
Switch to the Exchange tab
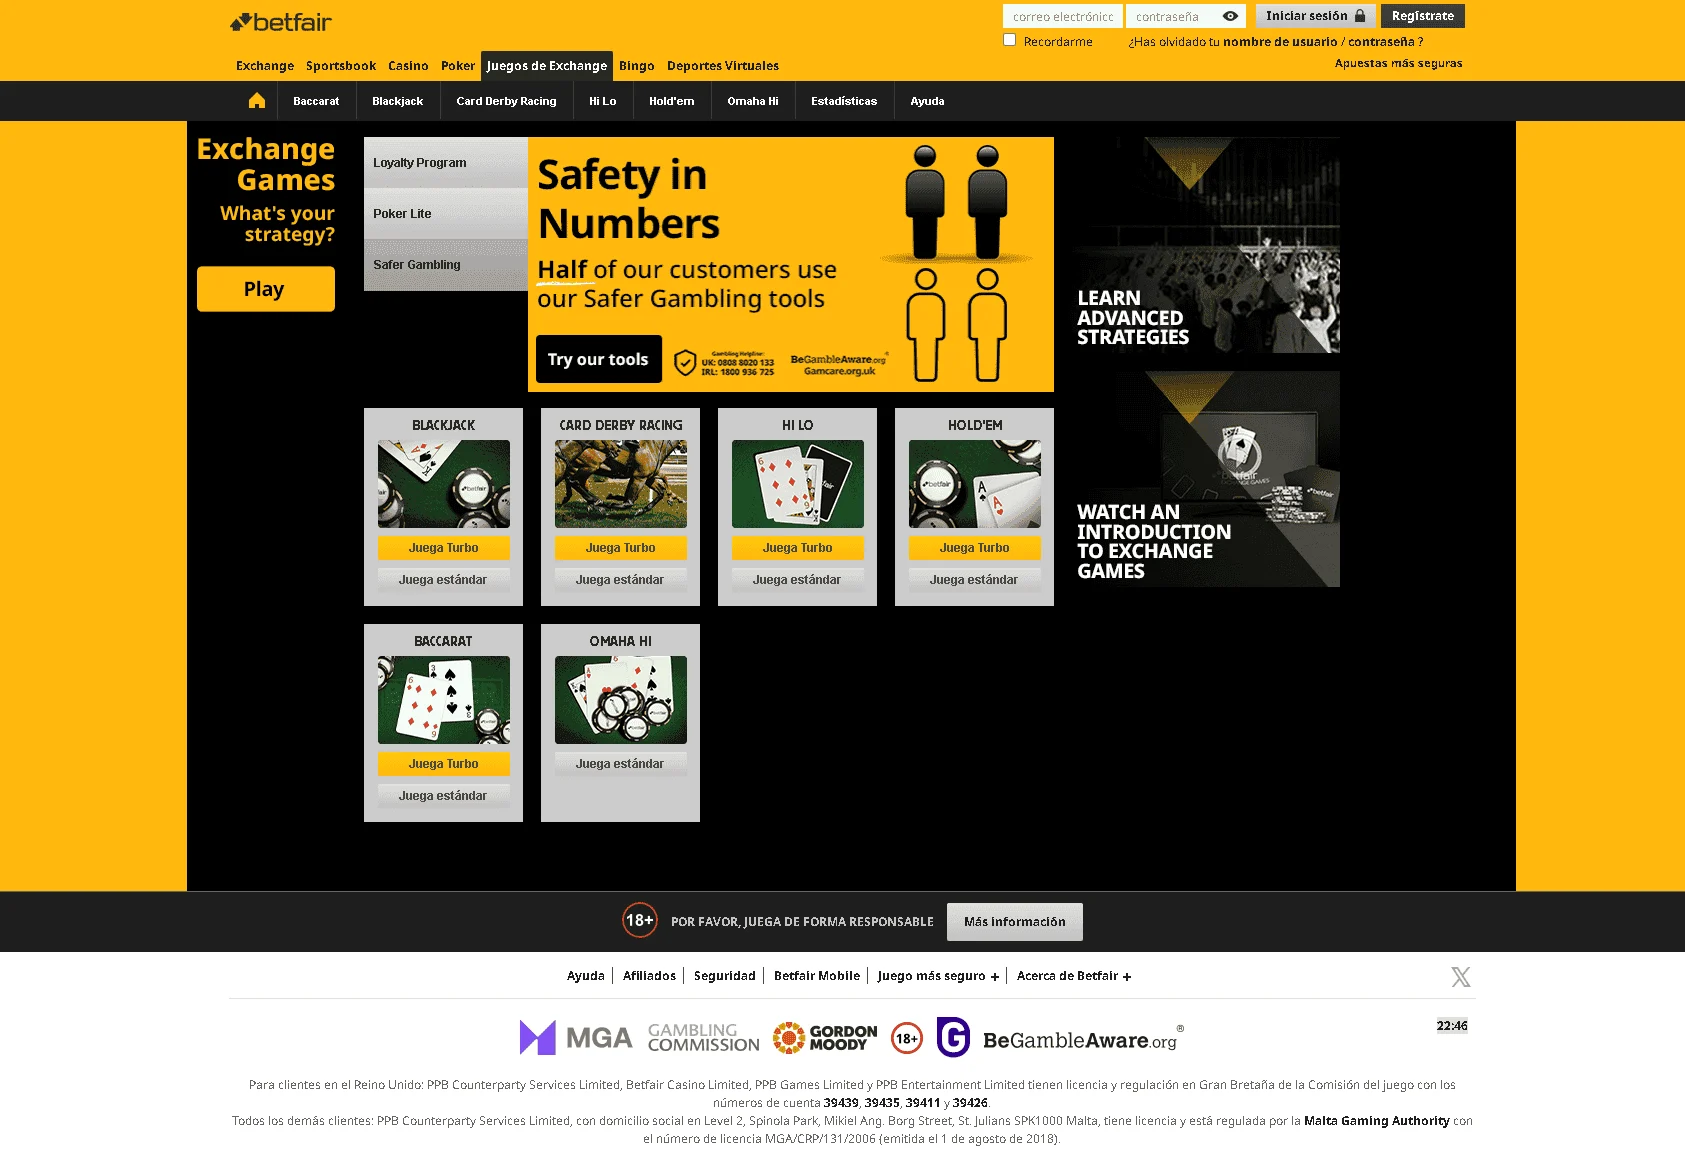pos(265,66)
